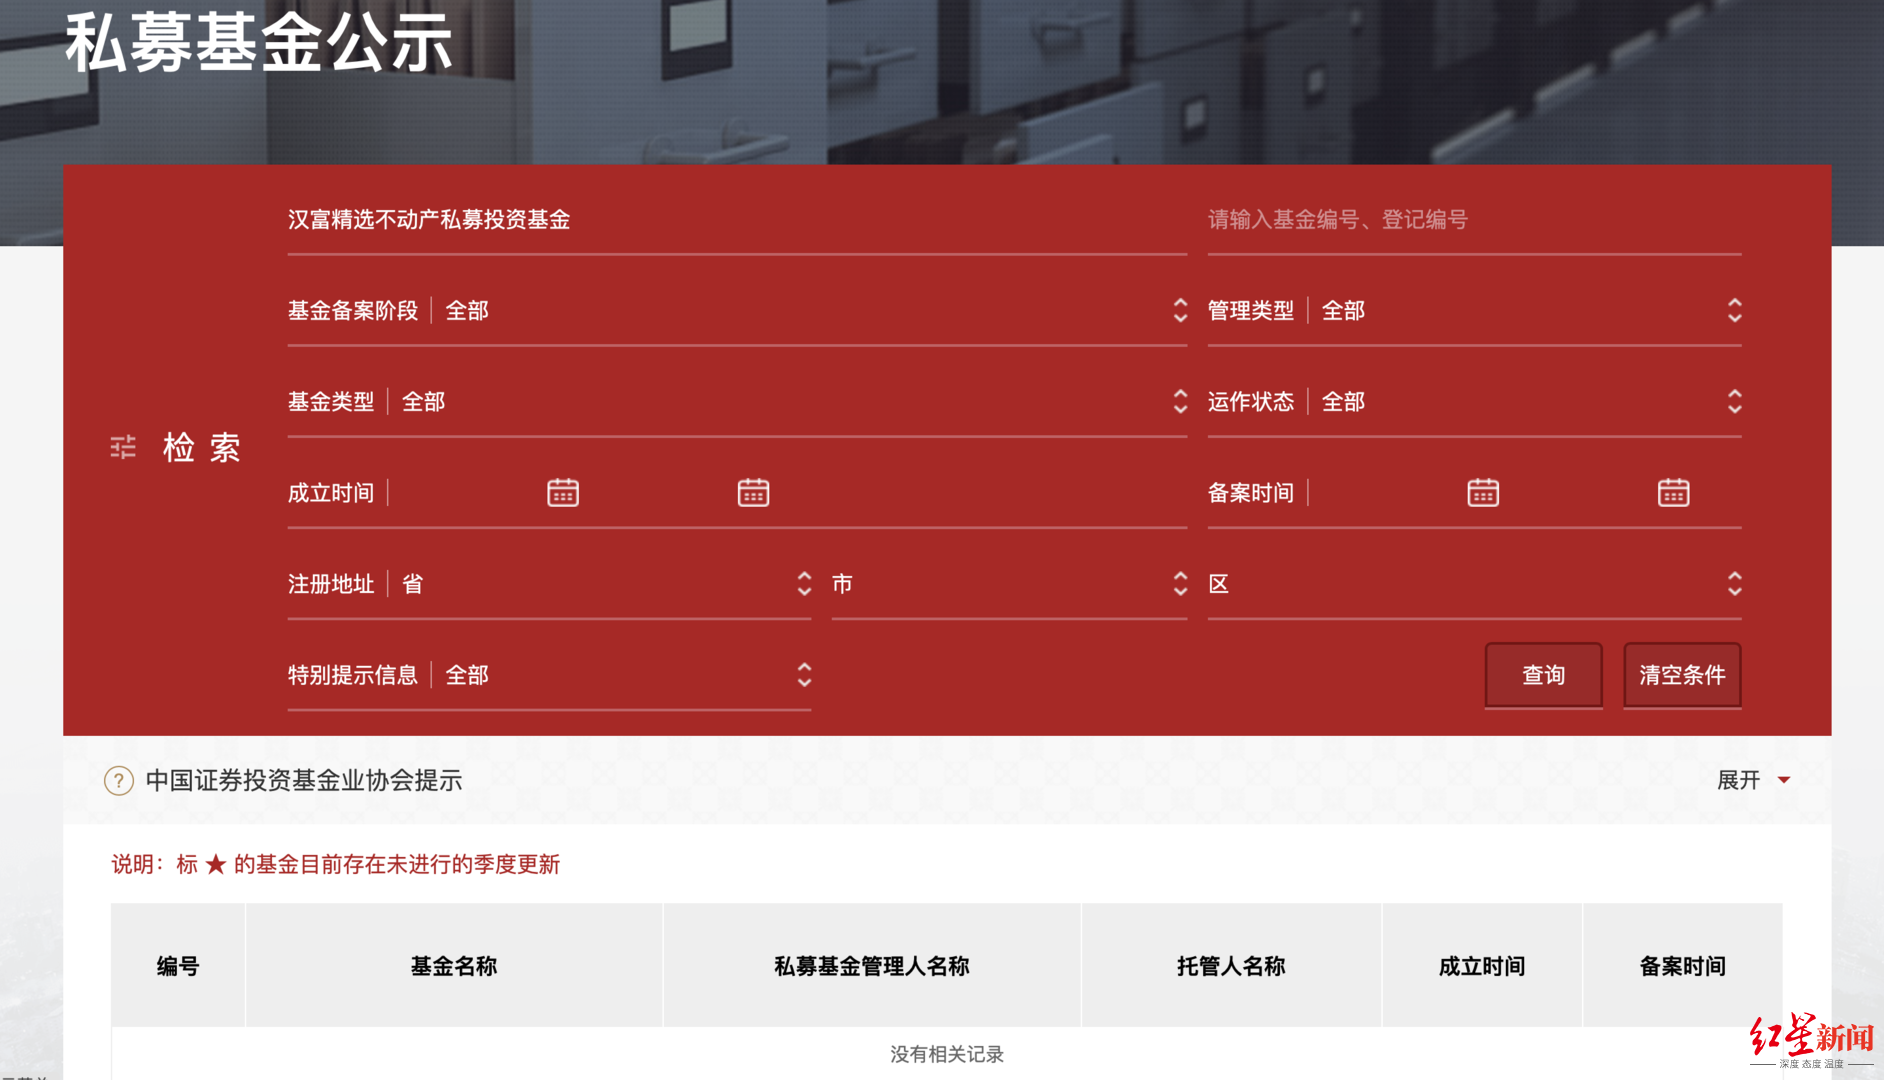
Task: Open calendar picker for 成立时间 end date
Action: (x=754, y=491)
